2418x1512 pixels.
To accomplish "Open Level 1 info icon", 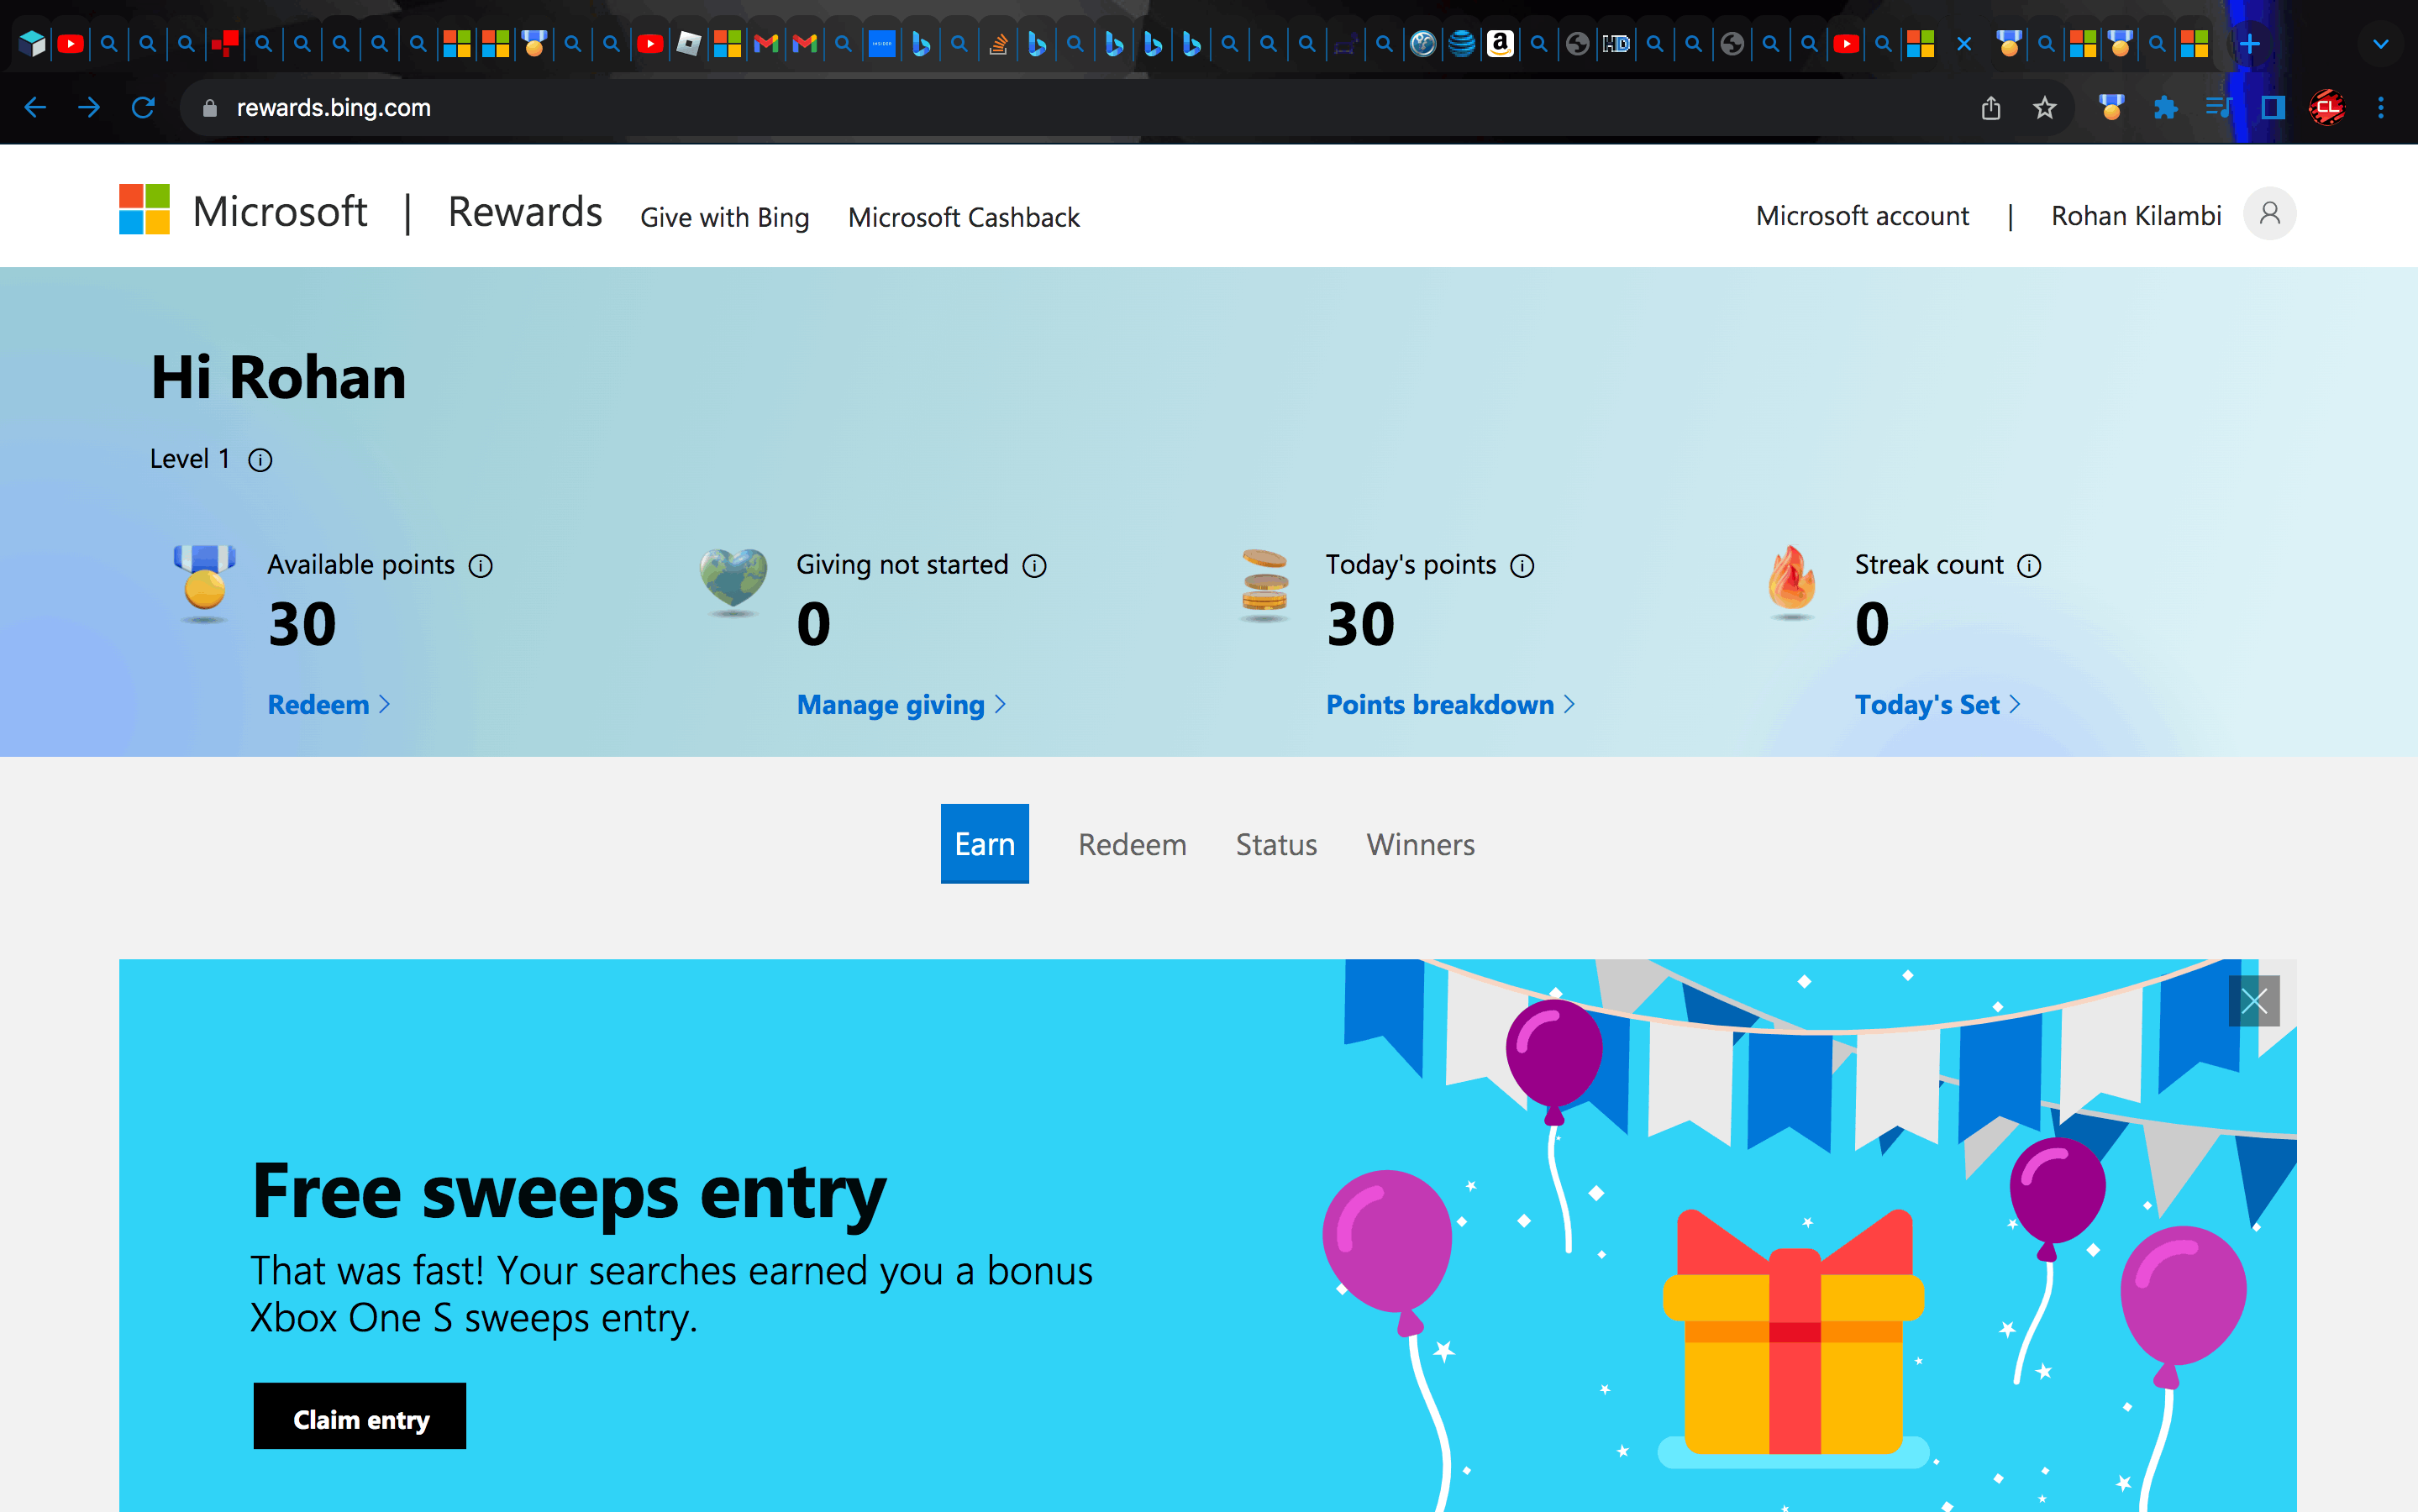I will point(260,460).
